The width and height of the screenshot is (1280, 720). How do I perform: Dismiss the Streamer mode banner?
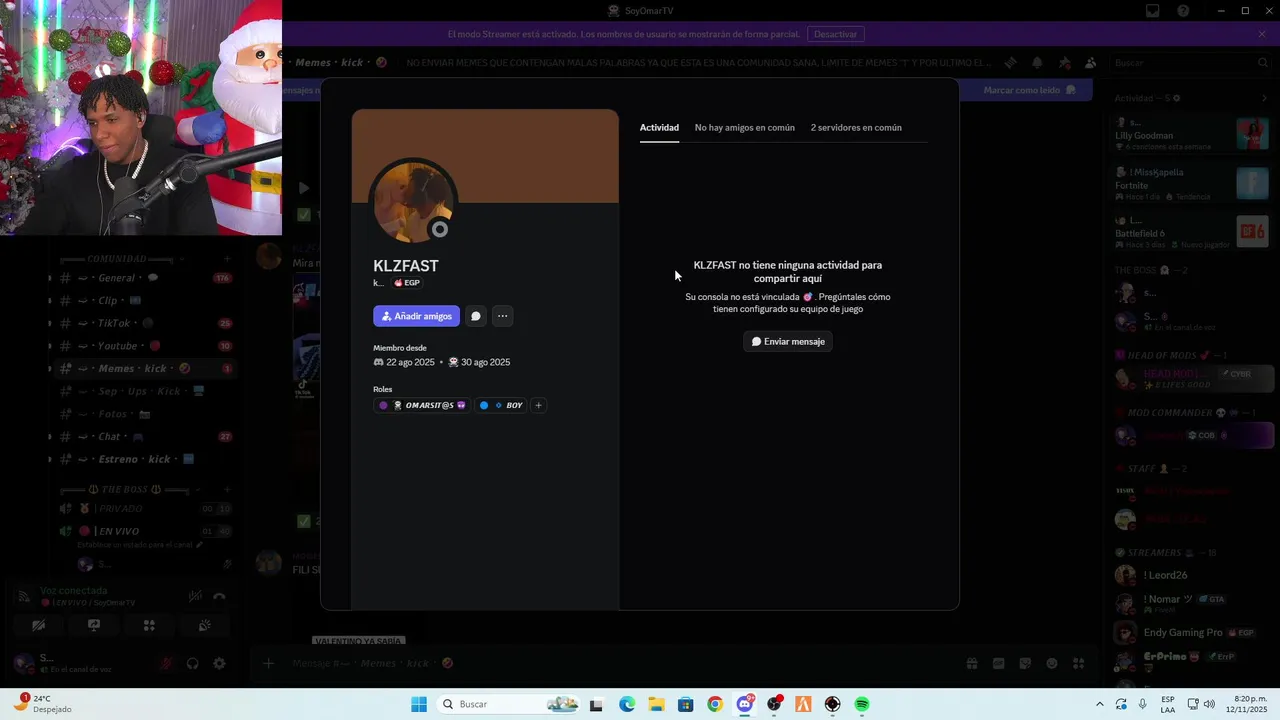[1262, 34]
